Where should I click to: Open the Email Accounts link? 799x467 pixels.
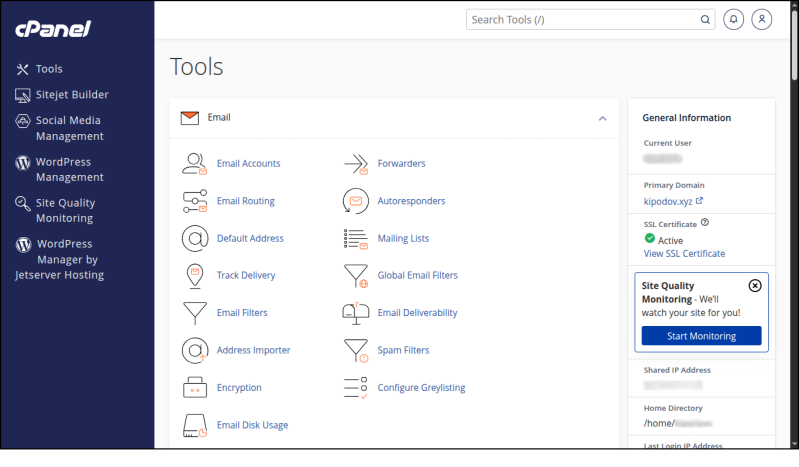click(x=249, y=164)
